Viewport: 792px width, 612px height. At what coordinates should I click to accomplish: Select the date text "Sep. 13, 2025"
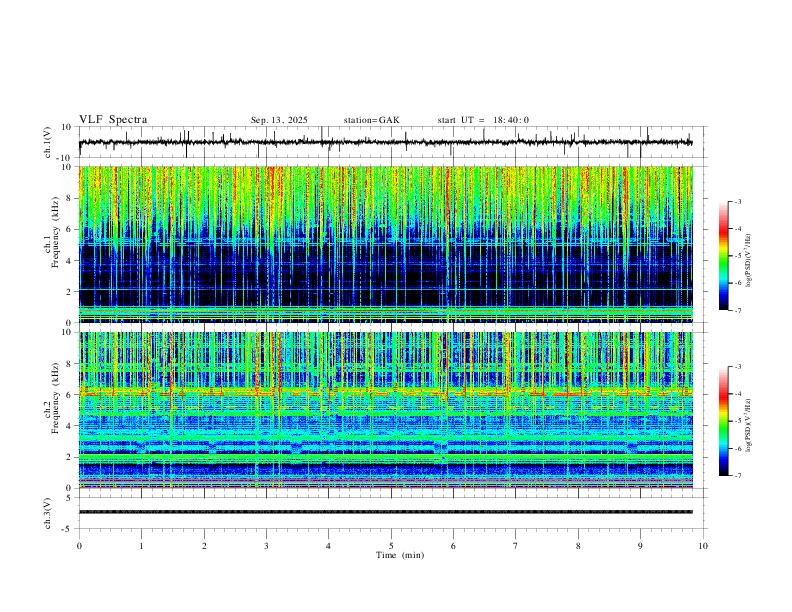tap(279, 120)
